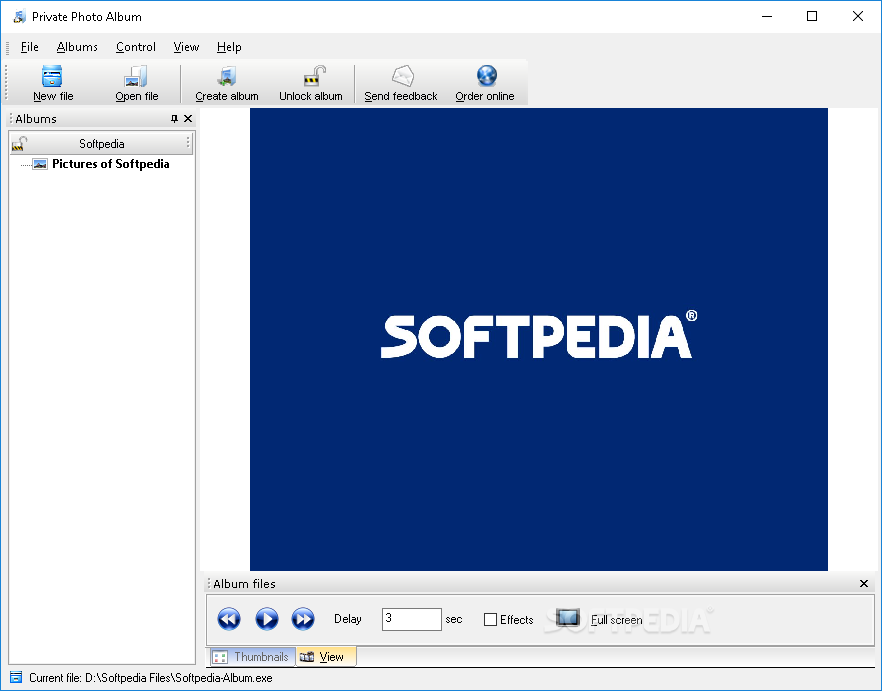882x691 pixels.
Task: Open the View menu
Action: [186, 47]
